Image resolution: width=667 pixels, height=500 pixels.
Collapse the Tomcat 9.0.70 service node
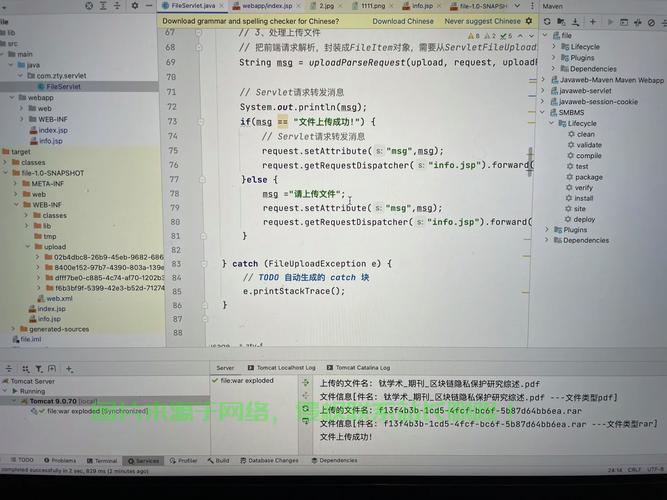point(14,401)
